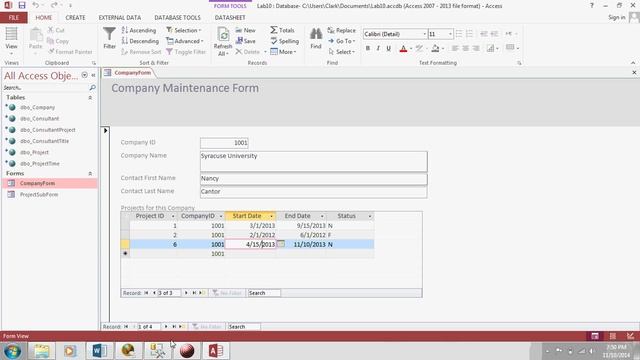
Task: Open background fill color button
Action: pyautogui.click(x=436, y=49)
